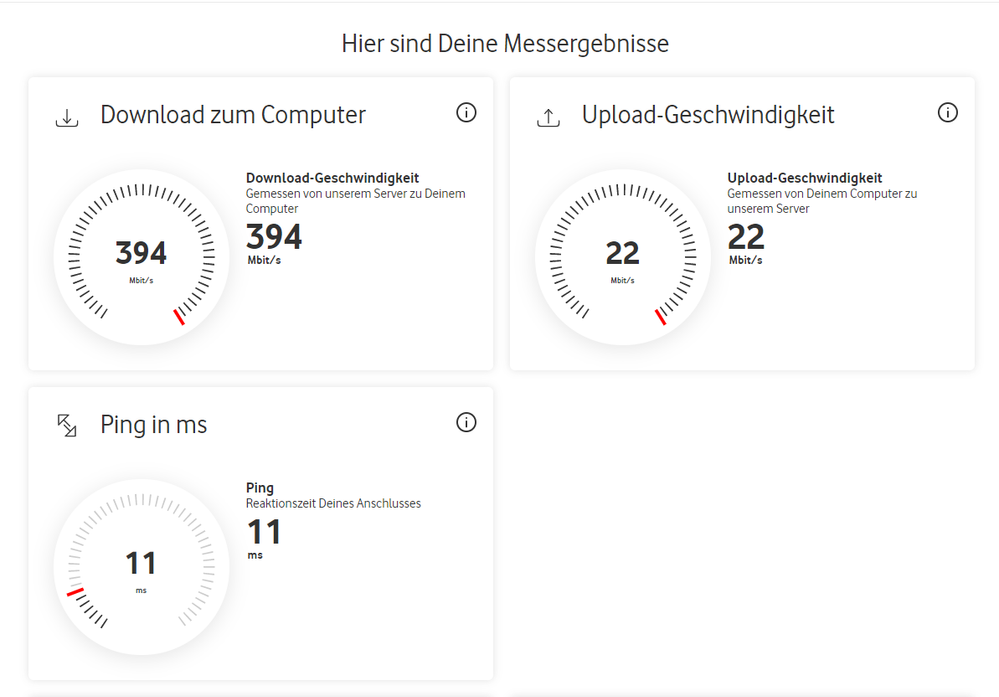Open the upload info tooltip icon
The height and width of the screenshot is (697, 999).
pyautogui.click(x=948, y=113)
